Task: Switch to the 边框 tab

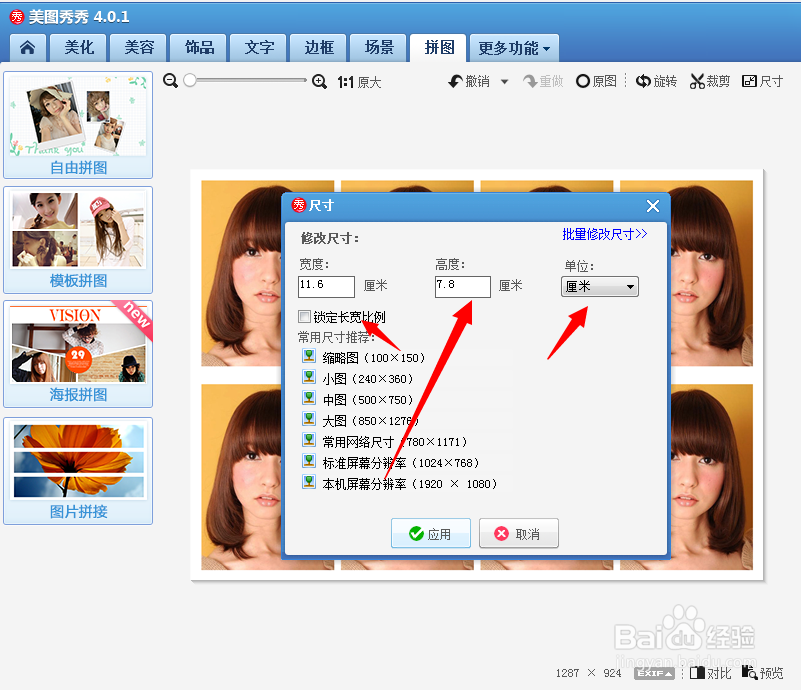Action: pos(317,47)
